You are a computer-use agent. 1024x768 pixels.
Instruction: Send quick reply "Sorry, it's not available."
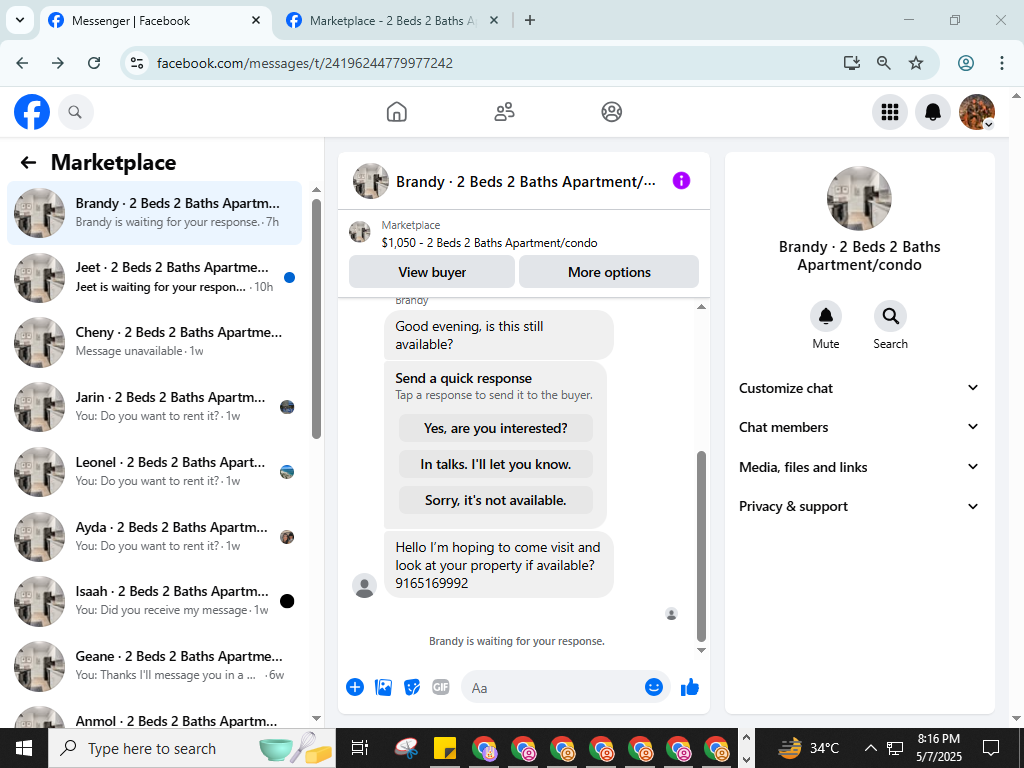pyautogui.click(x=496, y=500)
